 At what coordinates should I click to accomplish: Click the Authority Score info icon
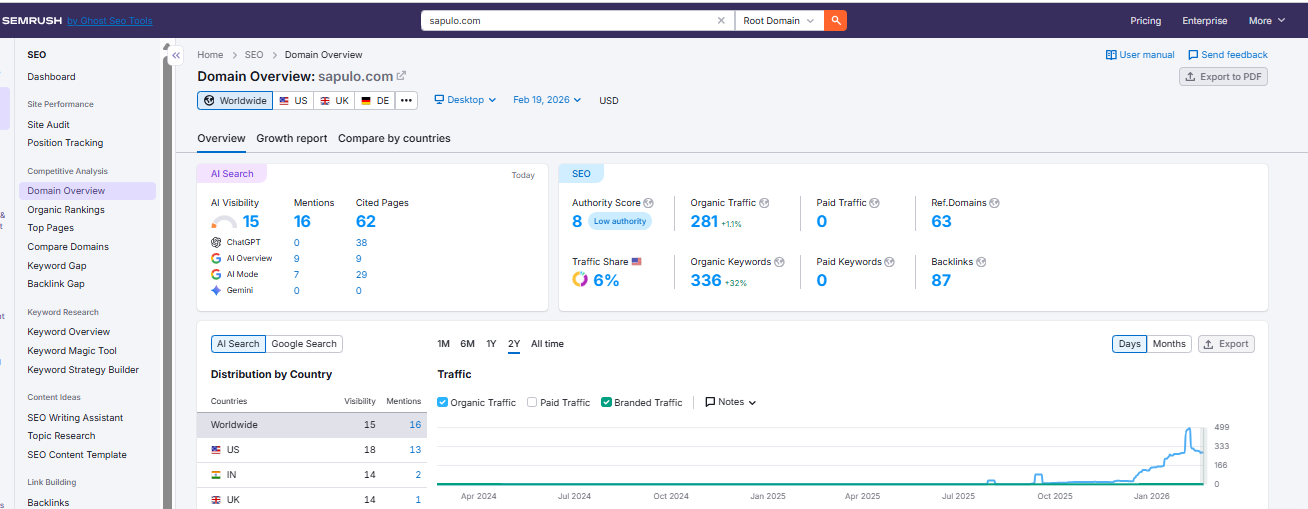tap(649, 203)
